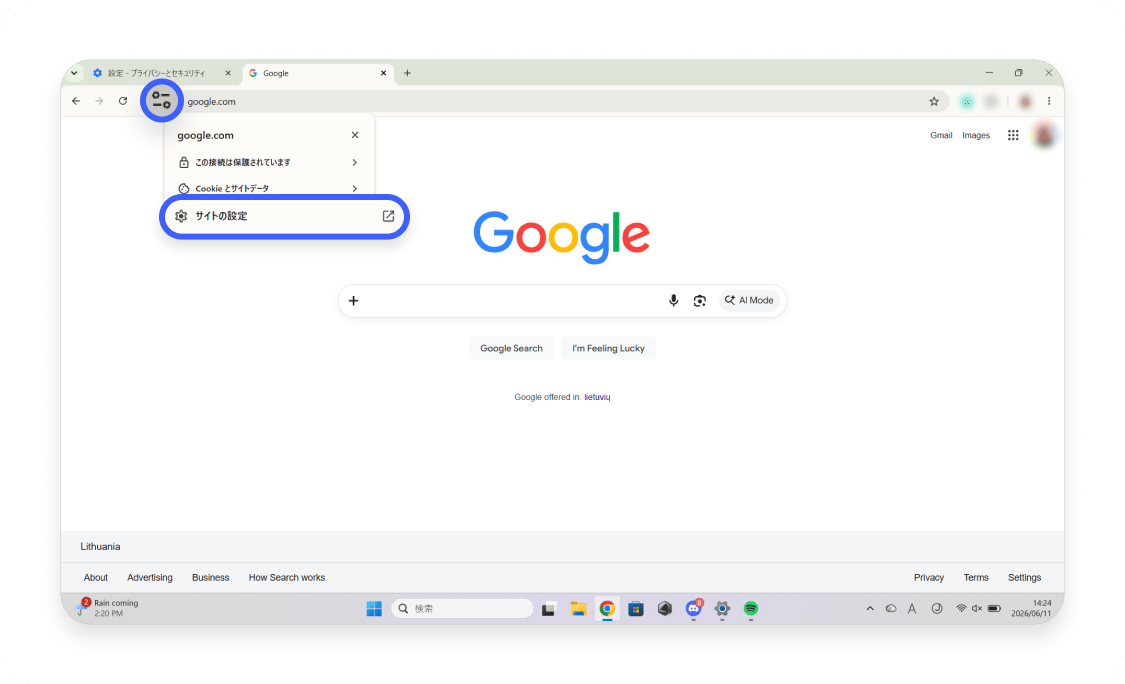This screenshot has height=684, width=1125.
Task: Open the tab search dropdown arrow
Action: click(x=74, y=72)
